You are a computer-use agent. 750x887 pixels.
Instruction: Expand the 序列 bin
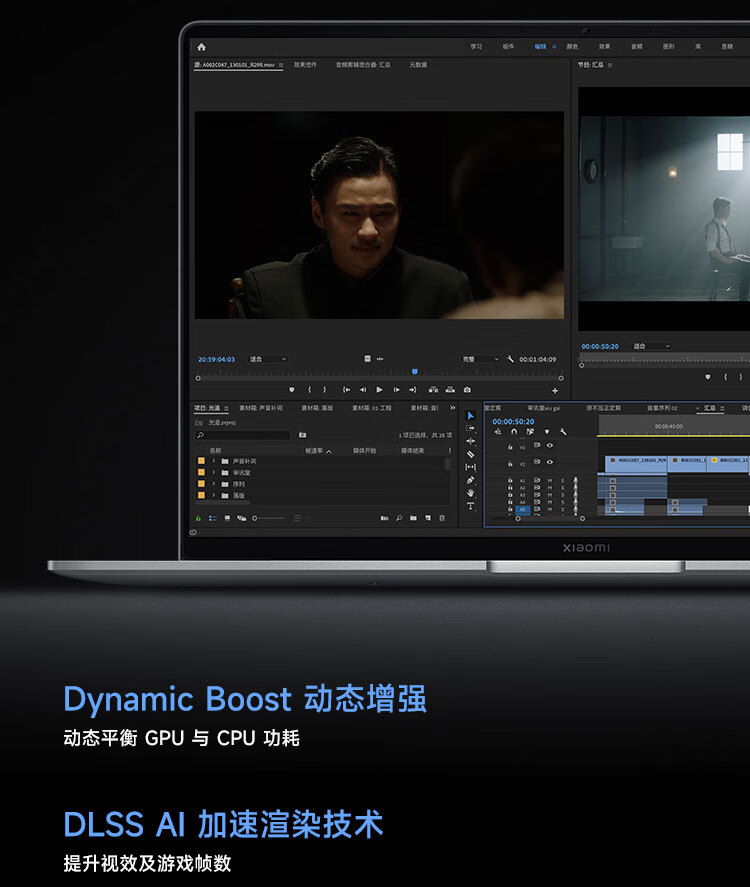pos(214,484)
